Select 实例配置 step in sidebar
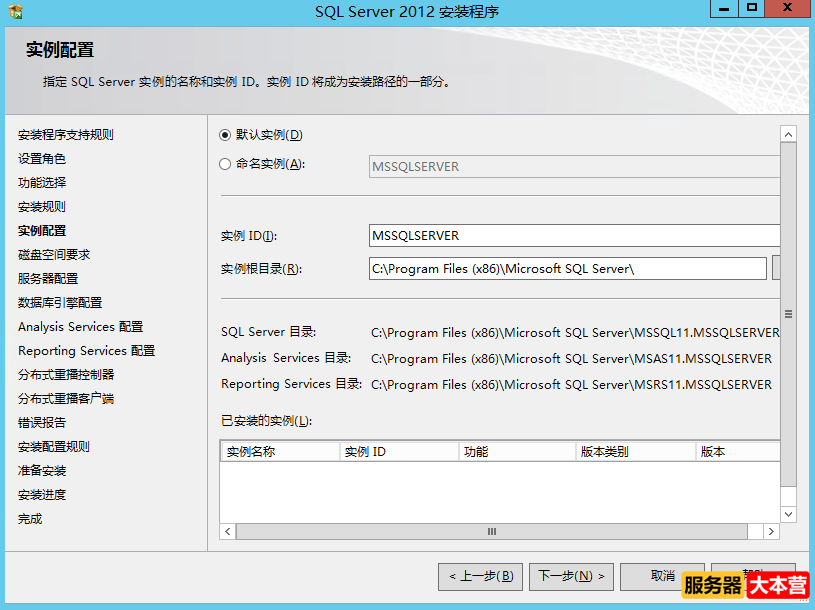Image resolution: width=815 pixels, height=610 pixels. [42, 231]
